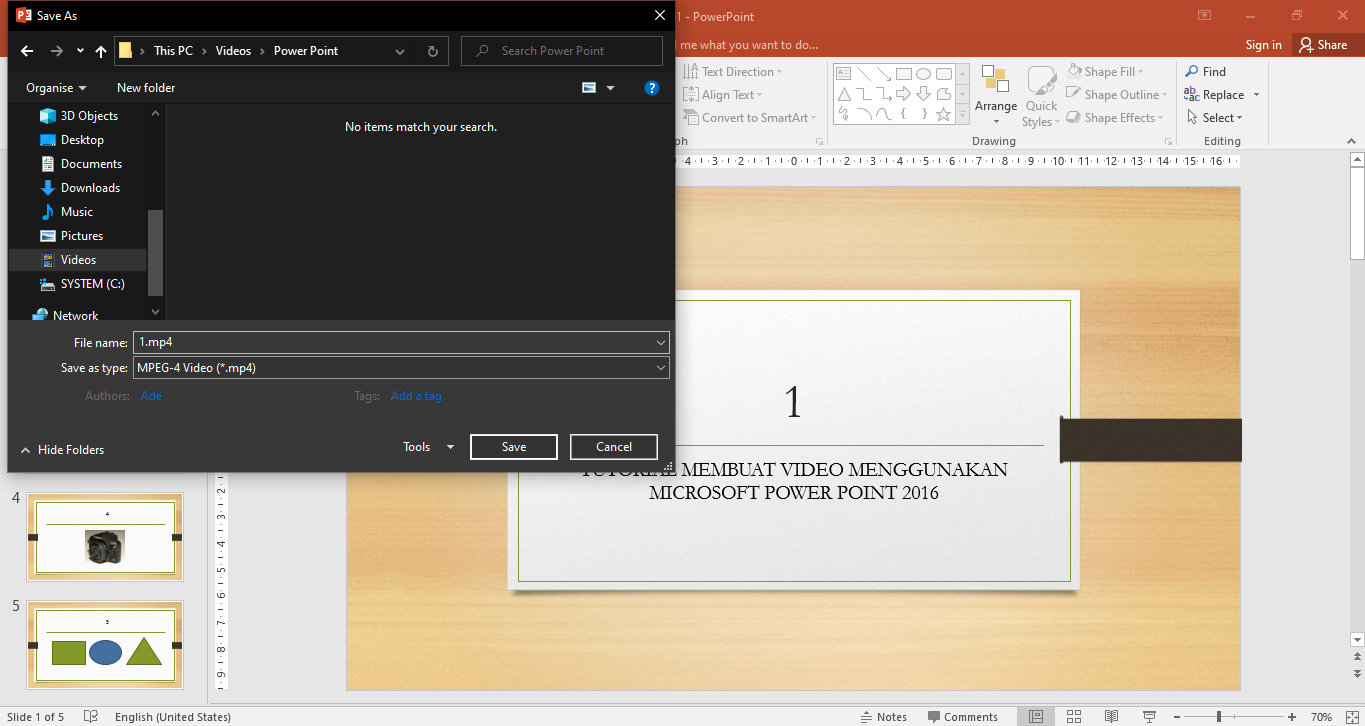This screenshot has width=1365, height=726.
Task: Collapse with Hide Folders
Action: [62, 450]
